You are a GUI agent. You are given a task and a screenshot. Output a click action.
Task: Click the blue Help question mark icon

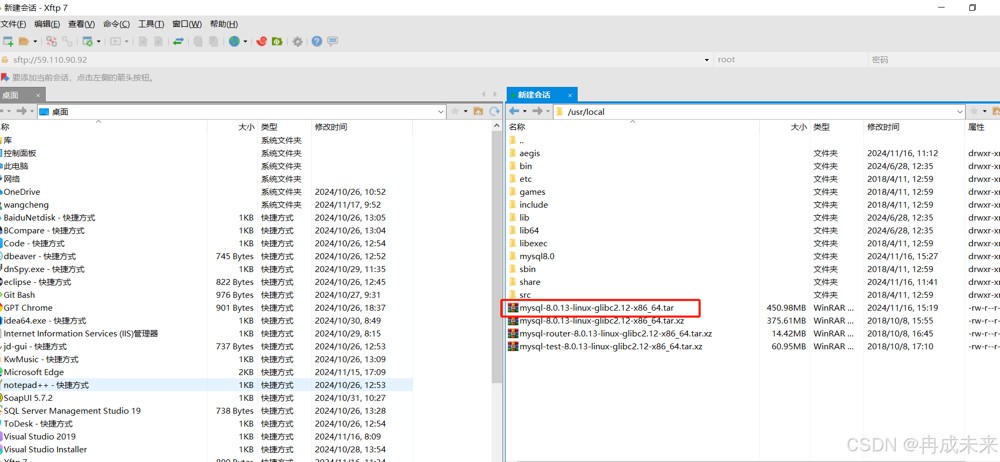click(317, 41)
